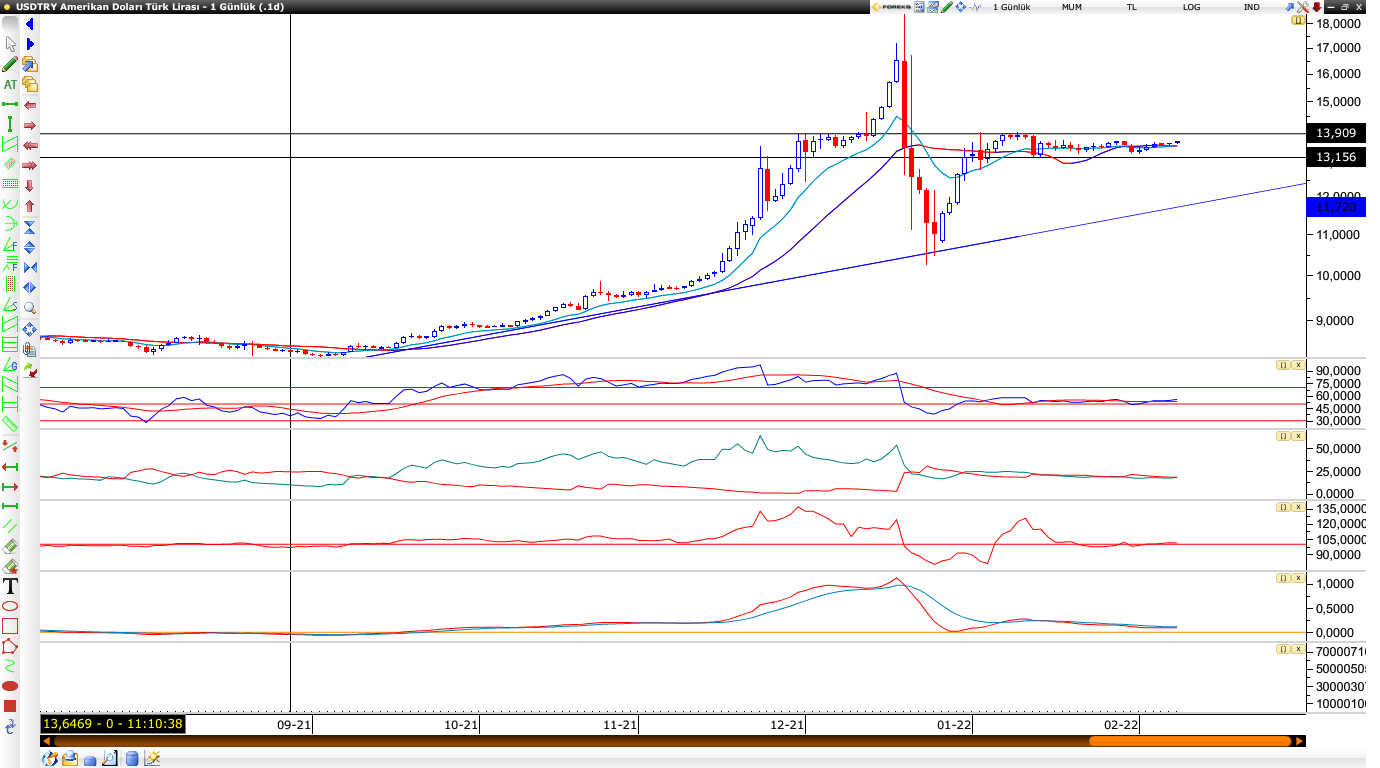Click the magnifier zoom icon
Screen dimensions: 1380x768
(x=30, y=309)
